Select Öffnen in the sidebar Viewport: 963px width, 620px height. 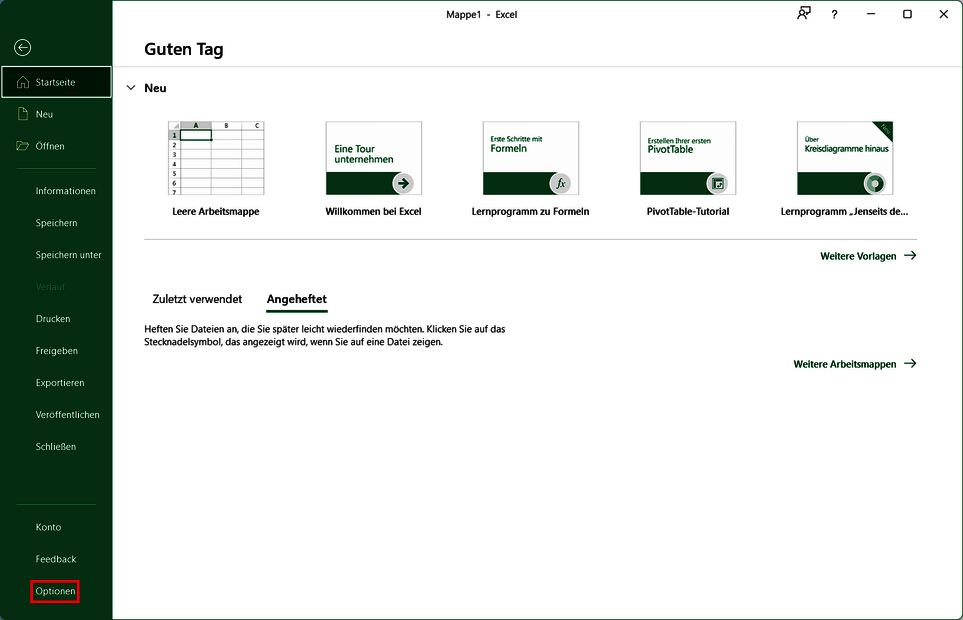[x=57, y=146]
